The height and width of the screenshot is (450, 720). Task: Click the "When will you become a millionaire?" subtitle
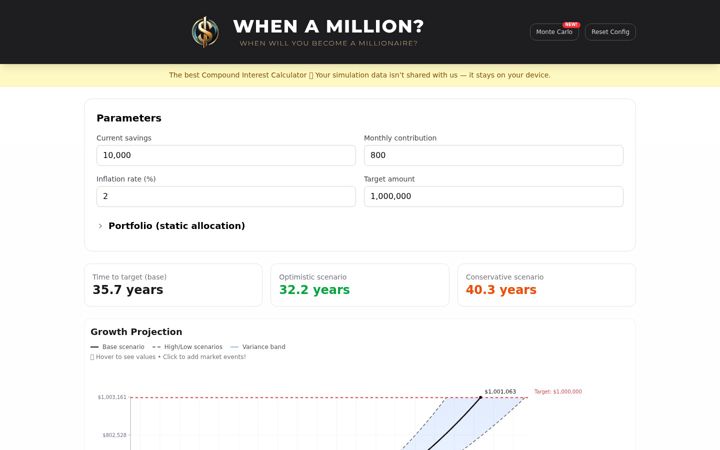pos(328,43)
